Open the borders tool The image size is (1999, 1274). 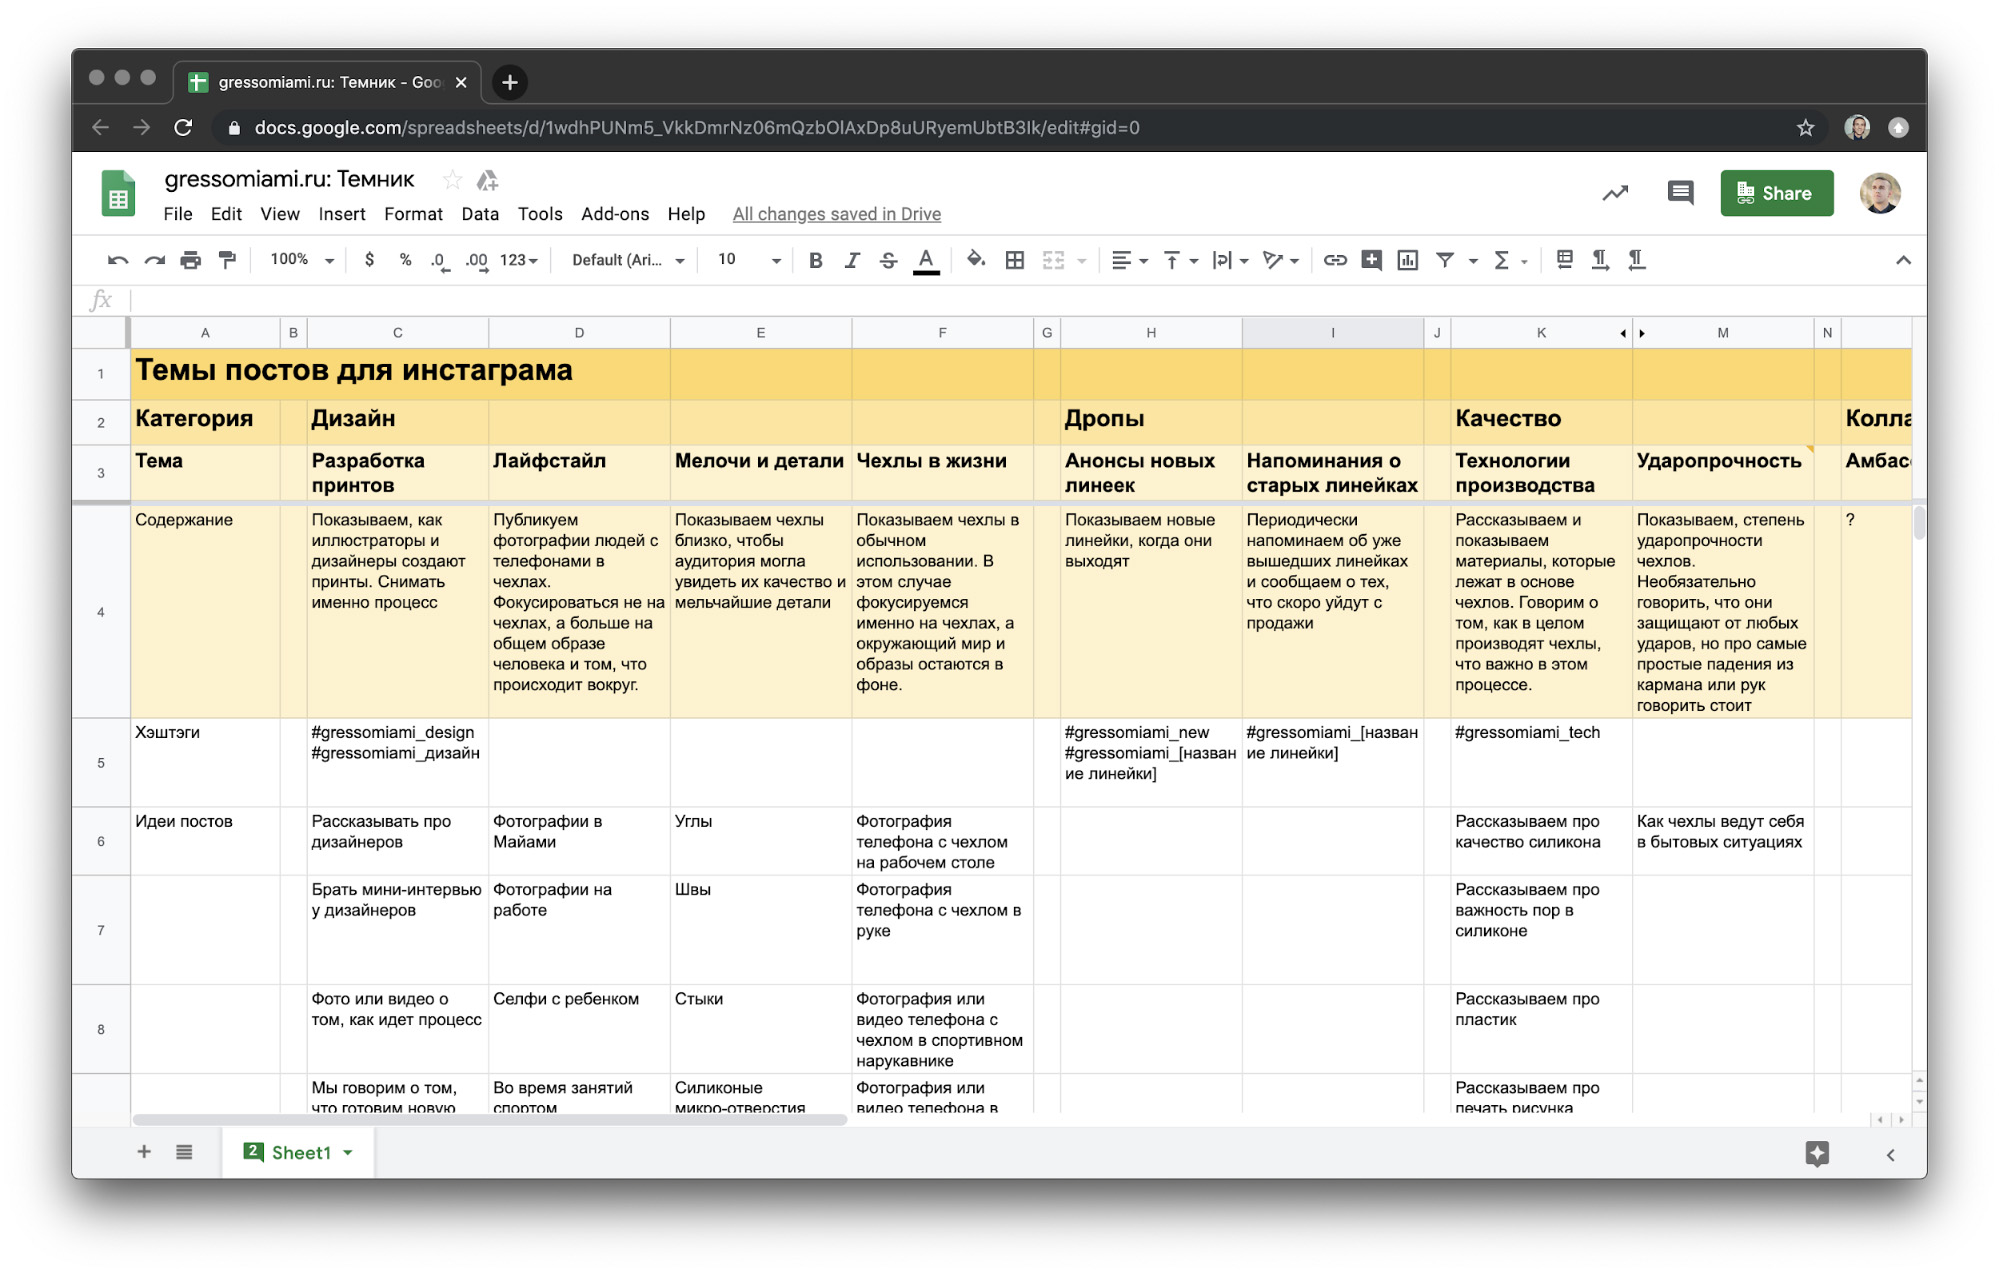1015,260
